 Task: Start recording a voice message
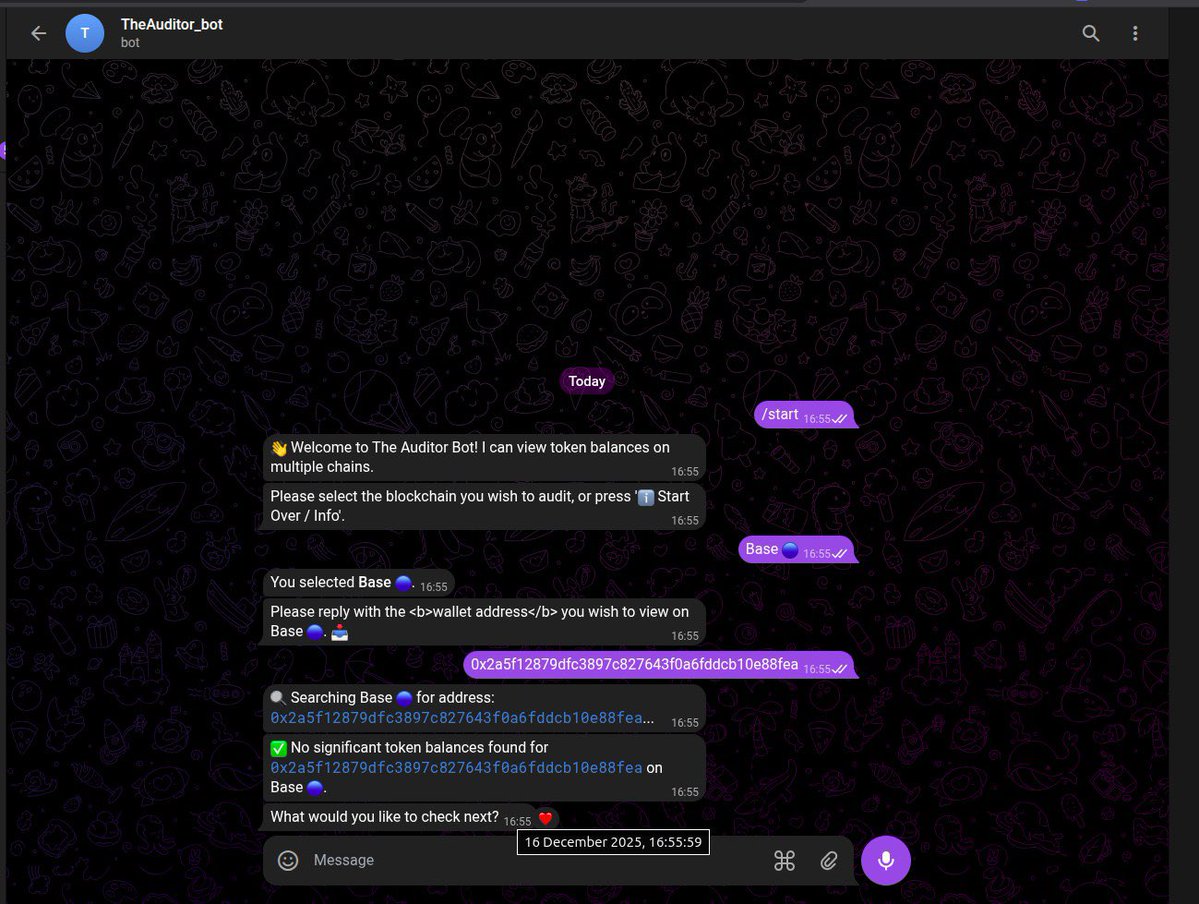point(885,860)
